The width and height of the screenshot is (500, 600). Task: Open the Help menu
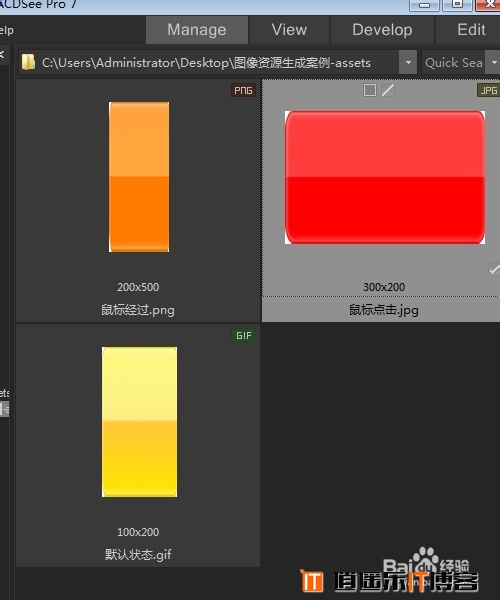tap(6, 30)
